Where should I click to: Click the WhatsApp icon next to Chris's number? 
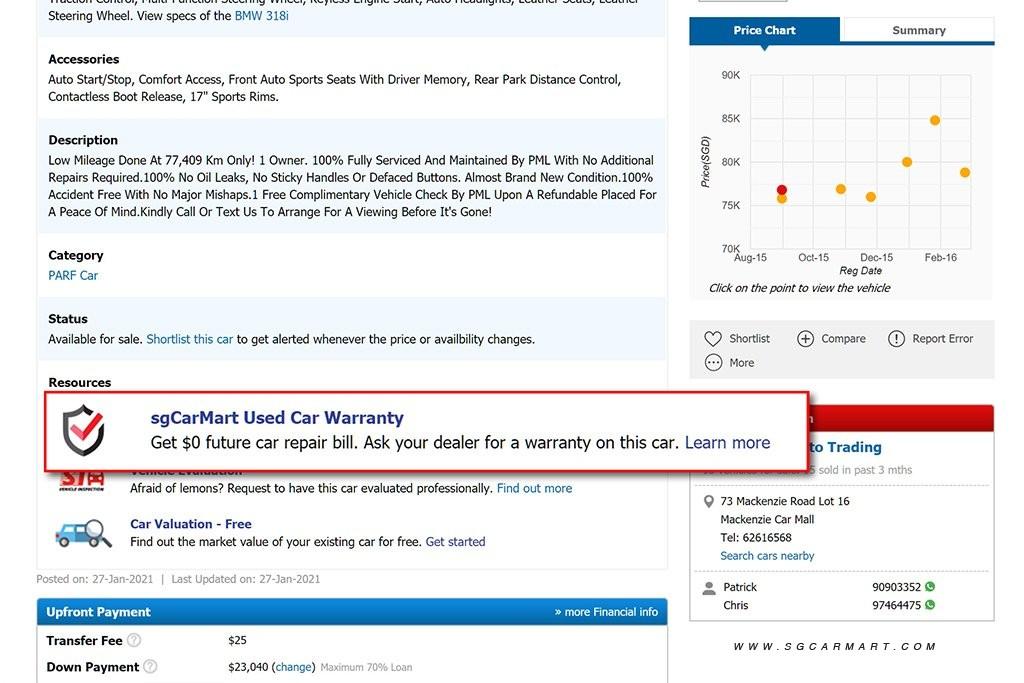click(x=930, y=605)
